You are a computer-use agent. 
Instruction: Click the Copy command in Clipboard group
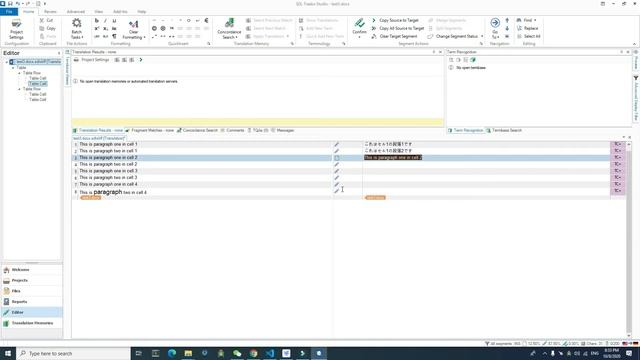[47, 28]
